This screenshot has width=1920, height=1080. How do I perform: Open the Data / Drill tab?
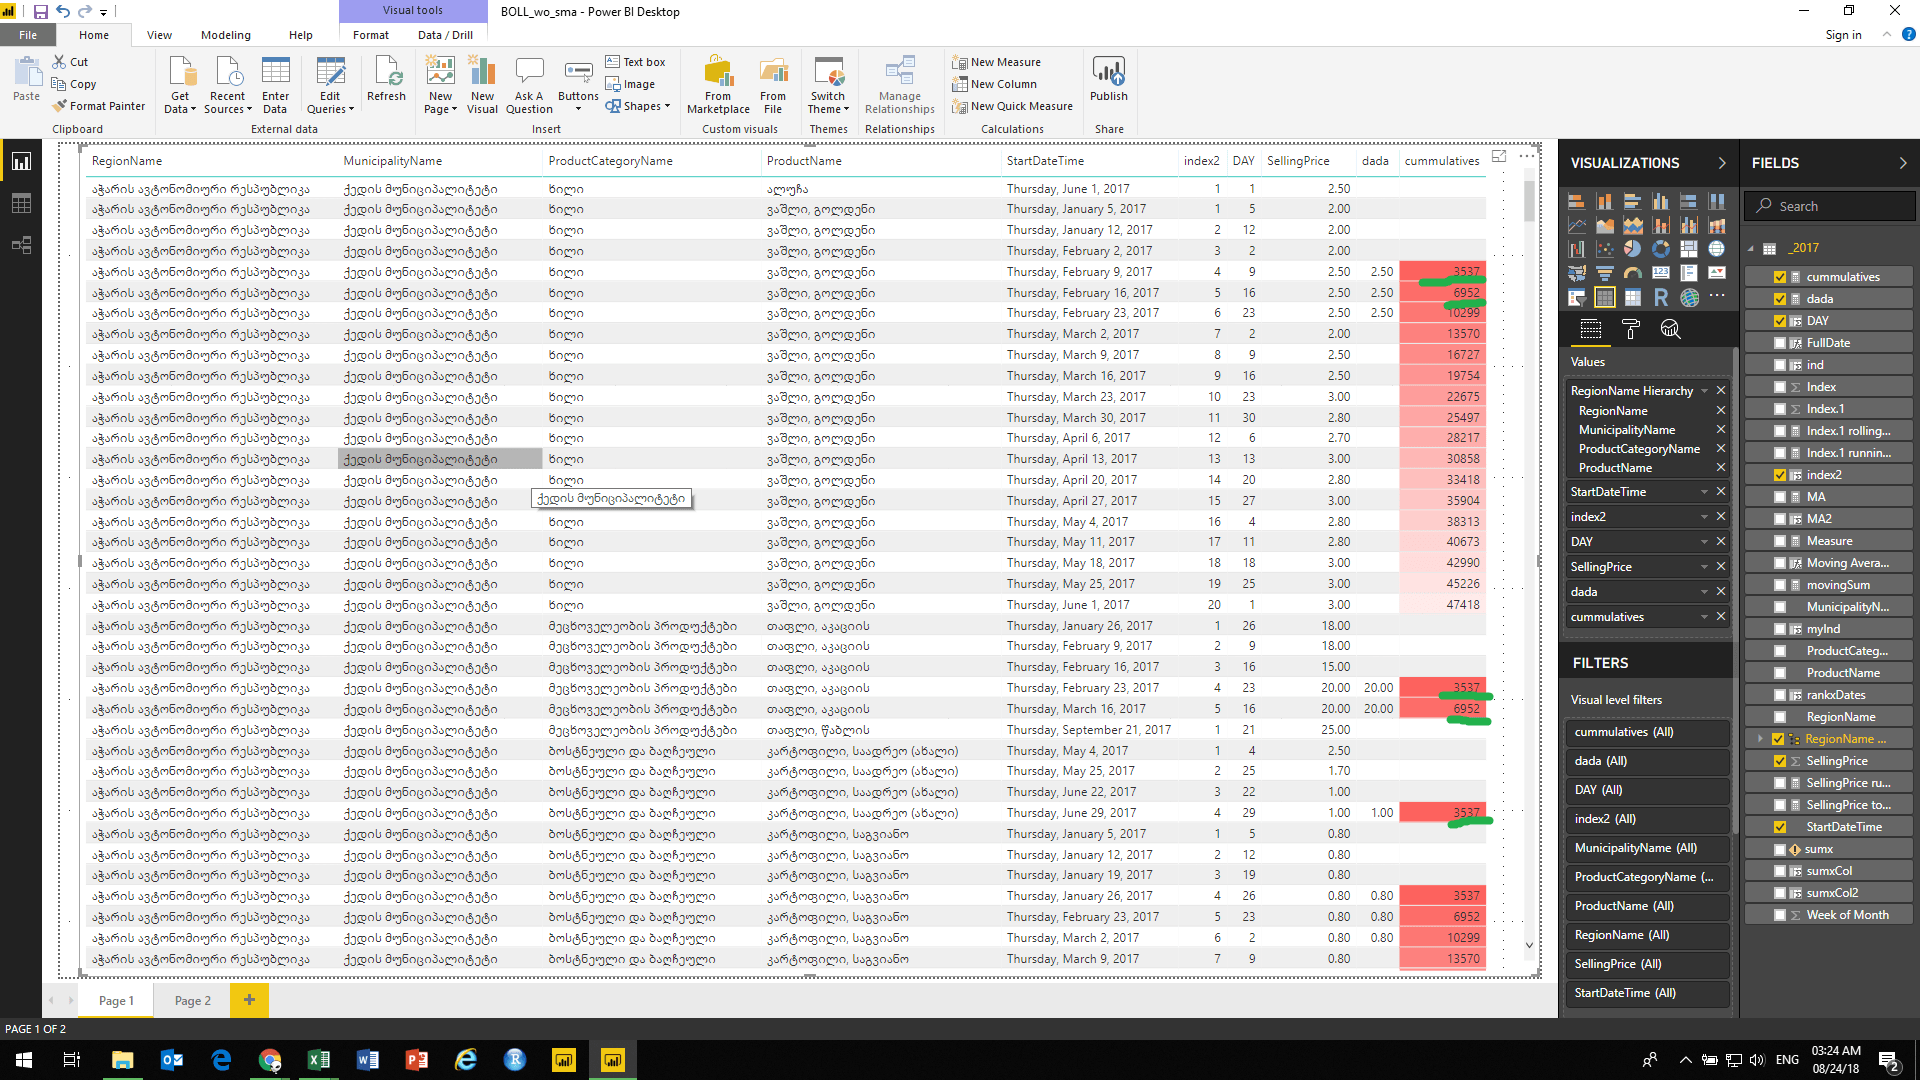(445, 35)
